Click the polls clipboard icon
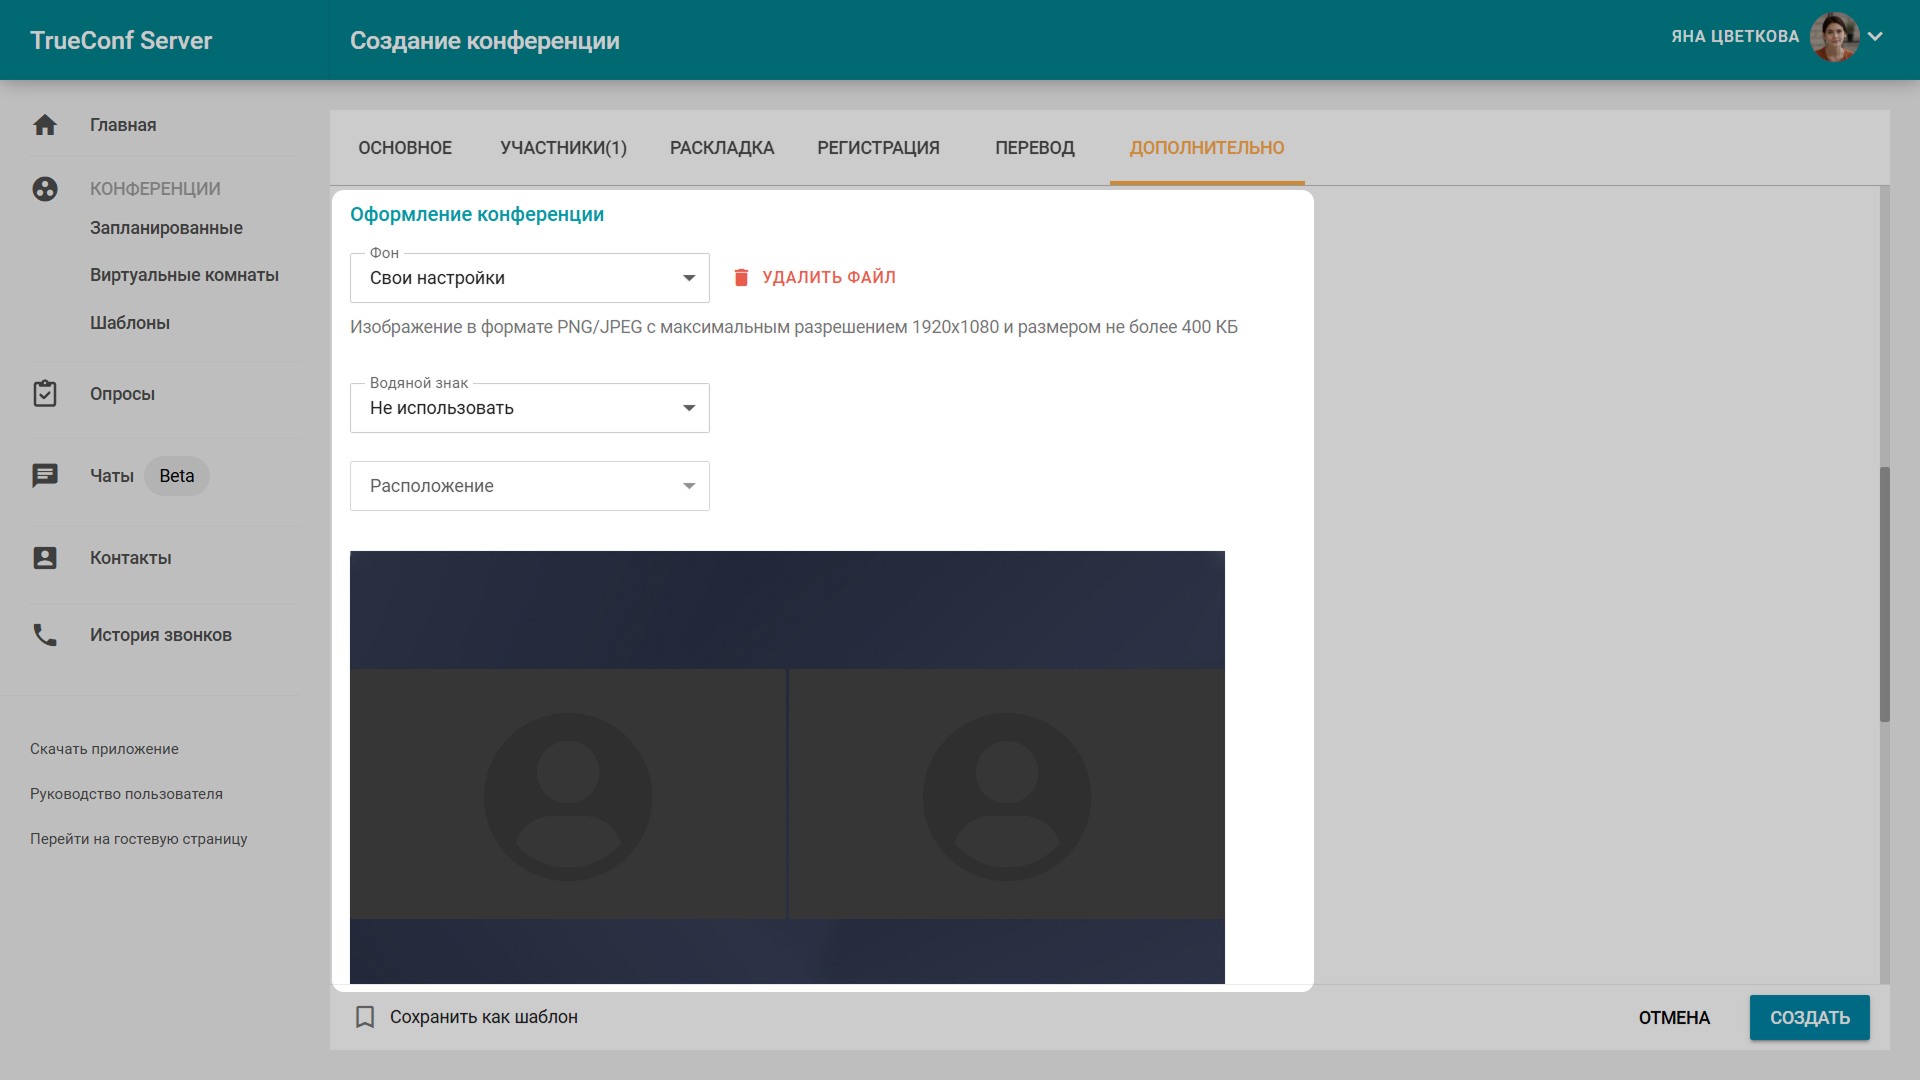This screenshot has height=1080, width=1920. (45, 394)
